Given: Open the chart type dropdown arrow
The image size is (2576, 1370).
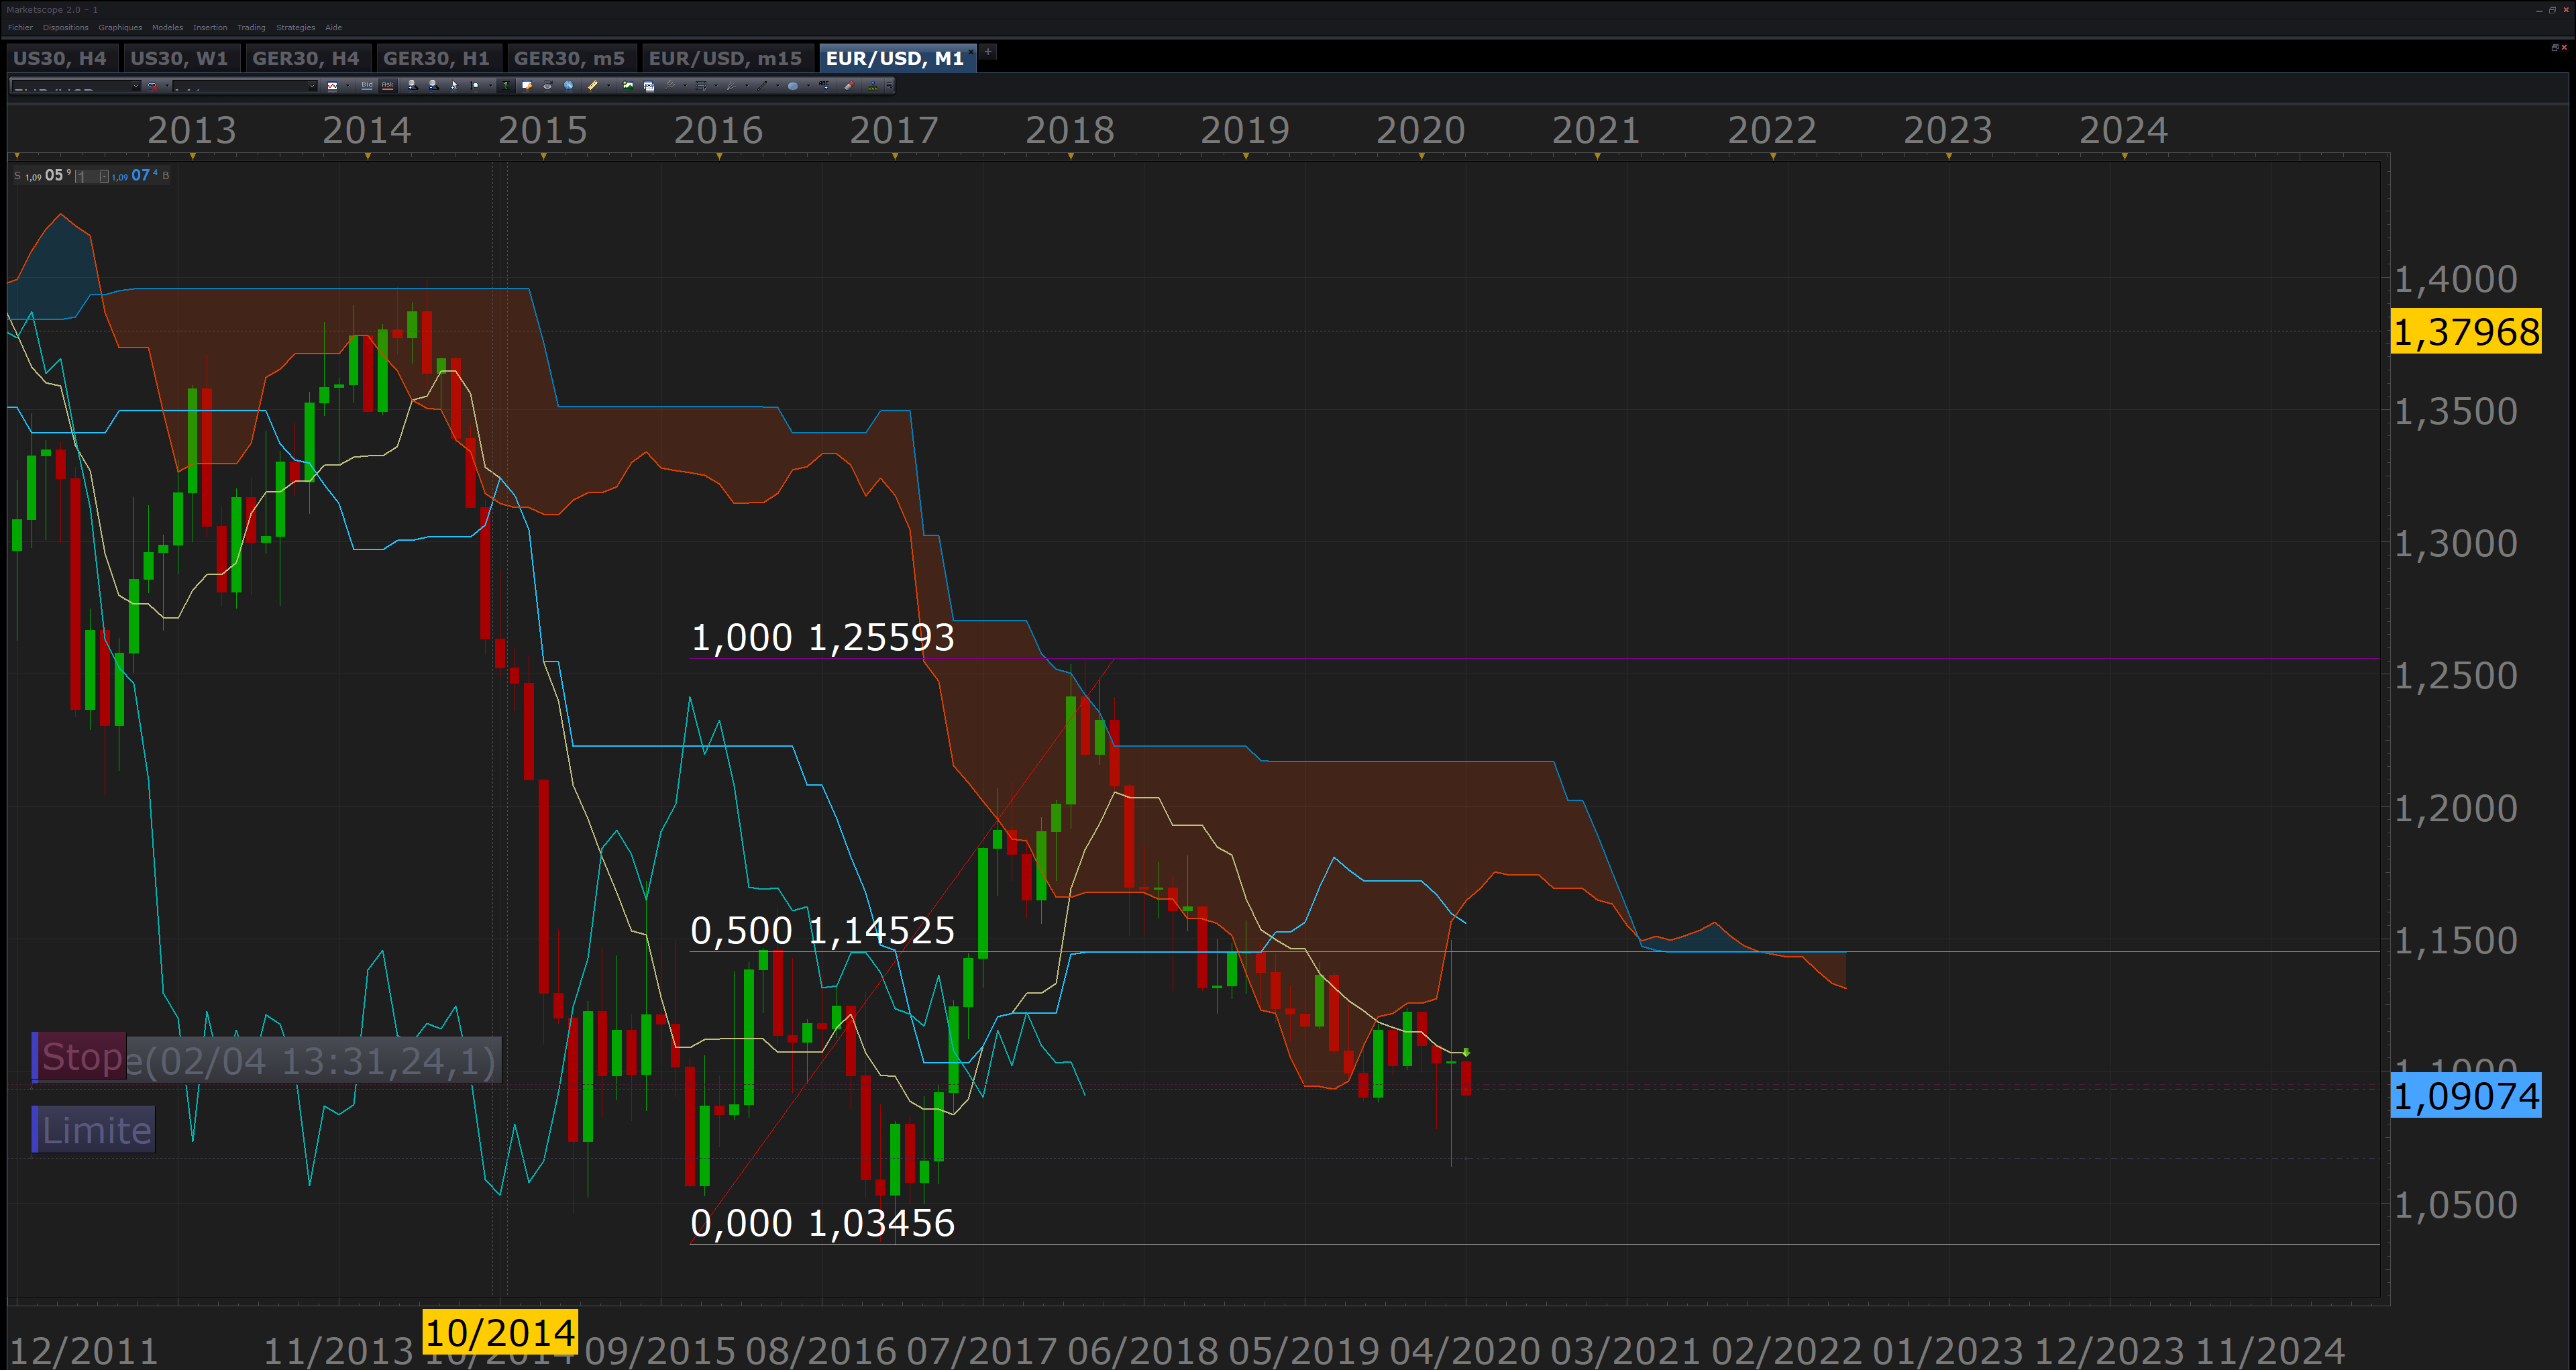Looking at the screenshot, I should (348, 86).
